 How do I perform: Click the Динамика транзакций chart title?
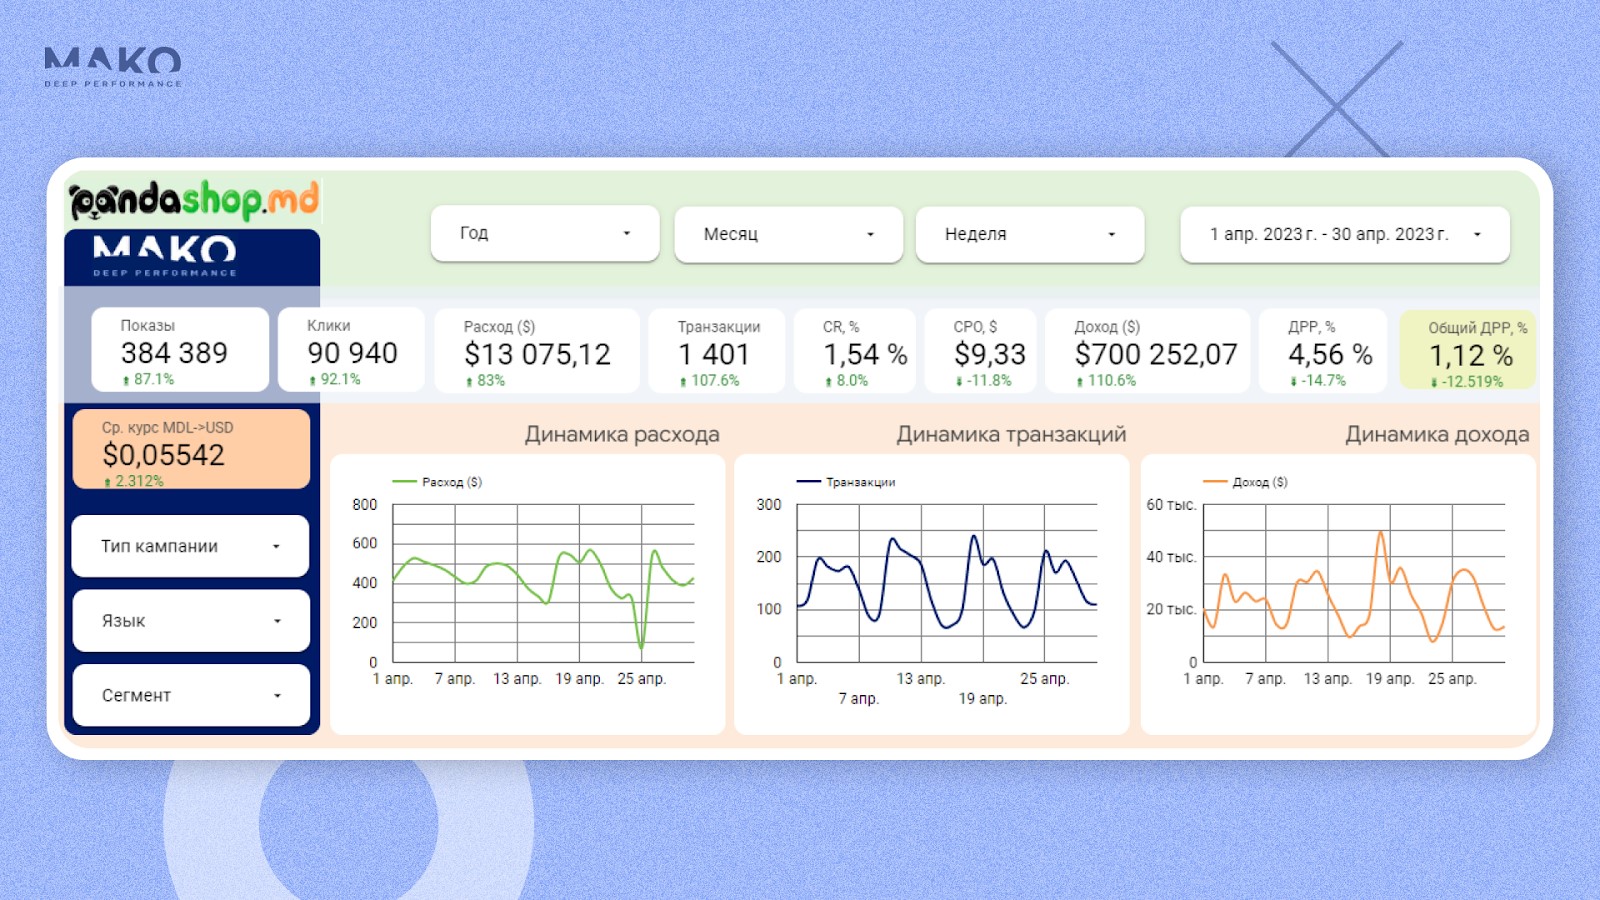[x=1010, y=434]
